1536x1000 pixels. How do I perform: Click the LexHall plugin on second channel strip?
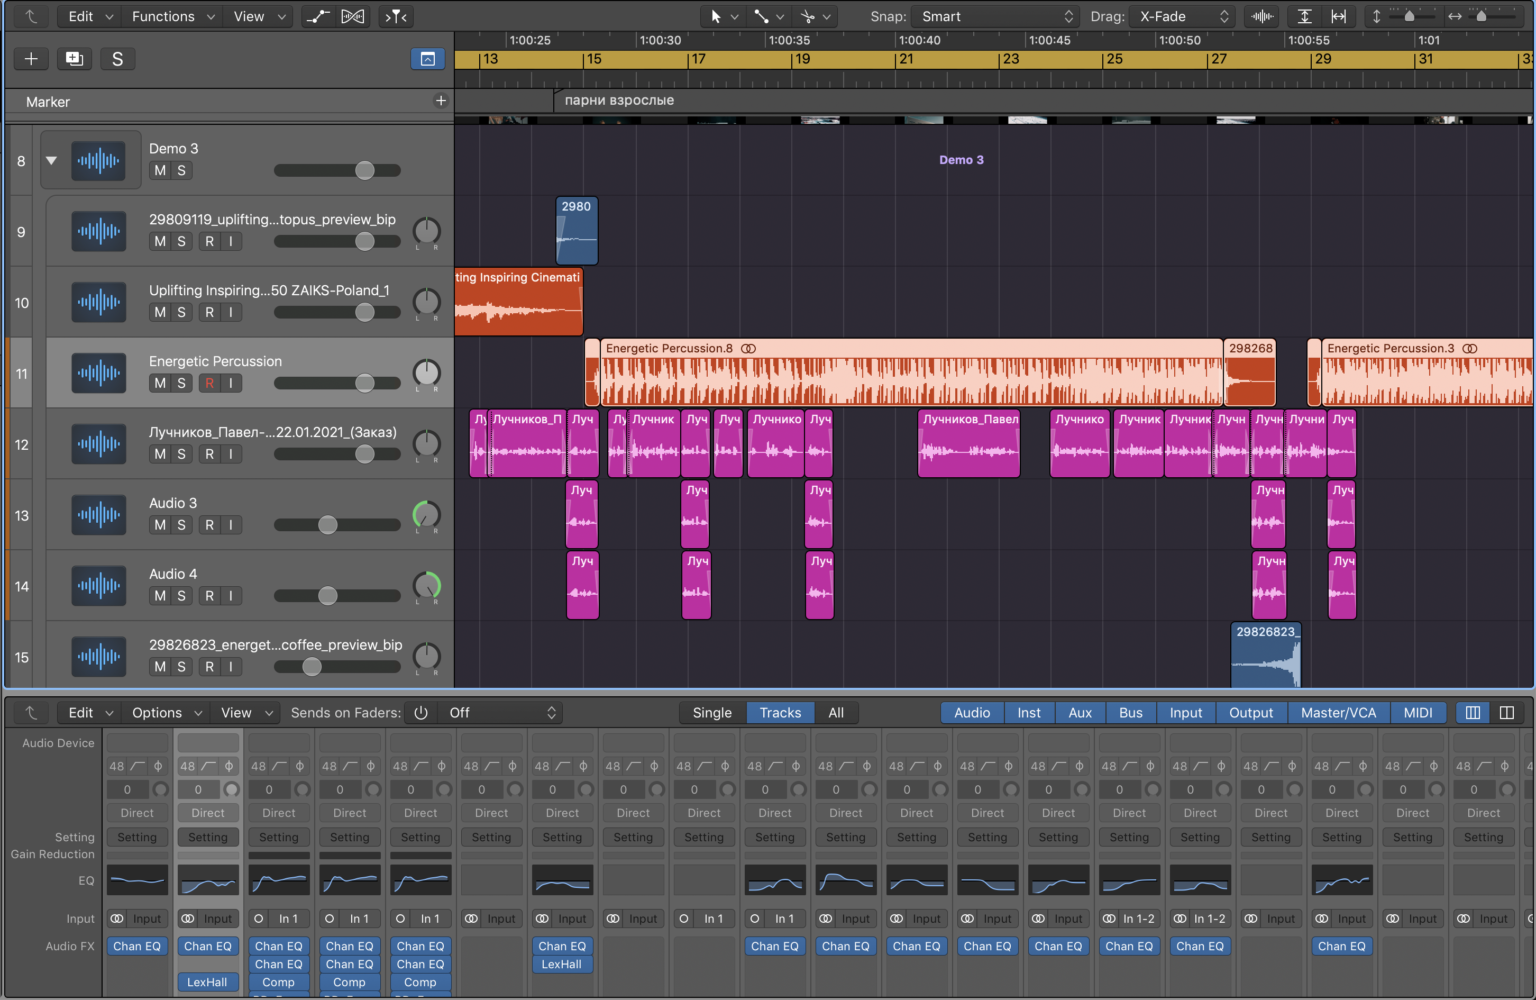[207, 982]
